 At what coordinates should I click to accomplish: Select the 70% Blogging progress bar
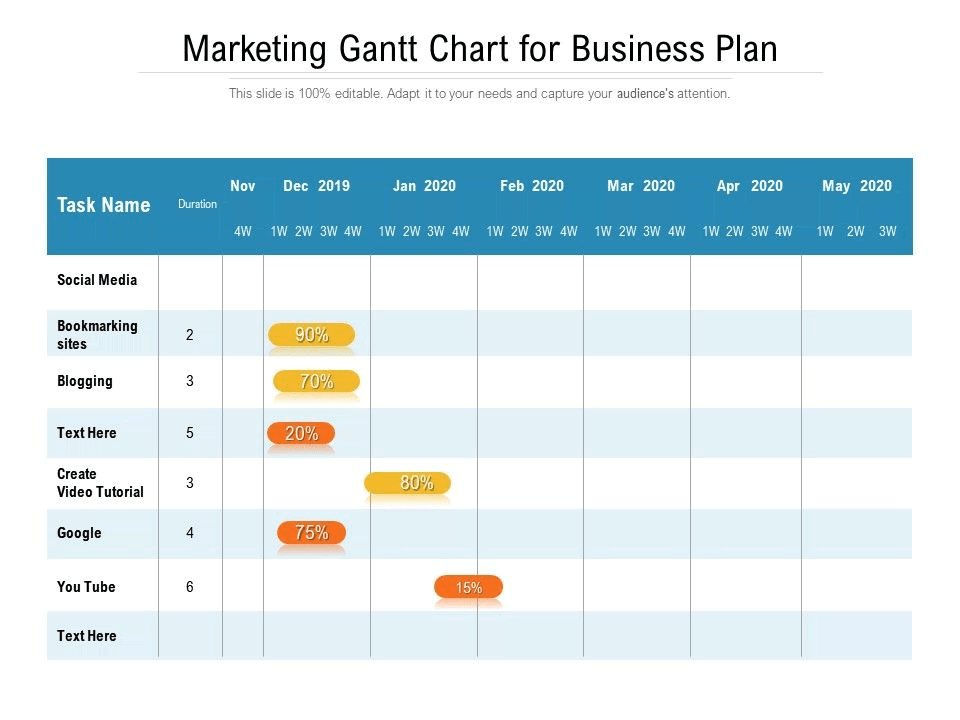[316, 381]
